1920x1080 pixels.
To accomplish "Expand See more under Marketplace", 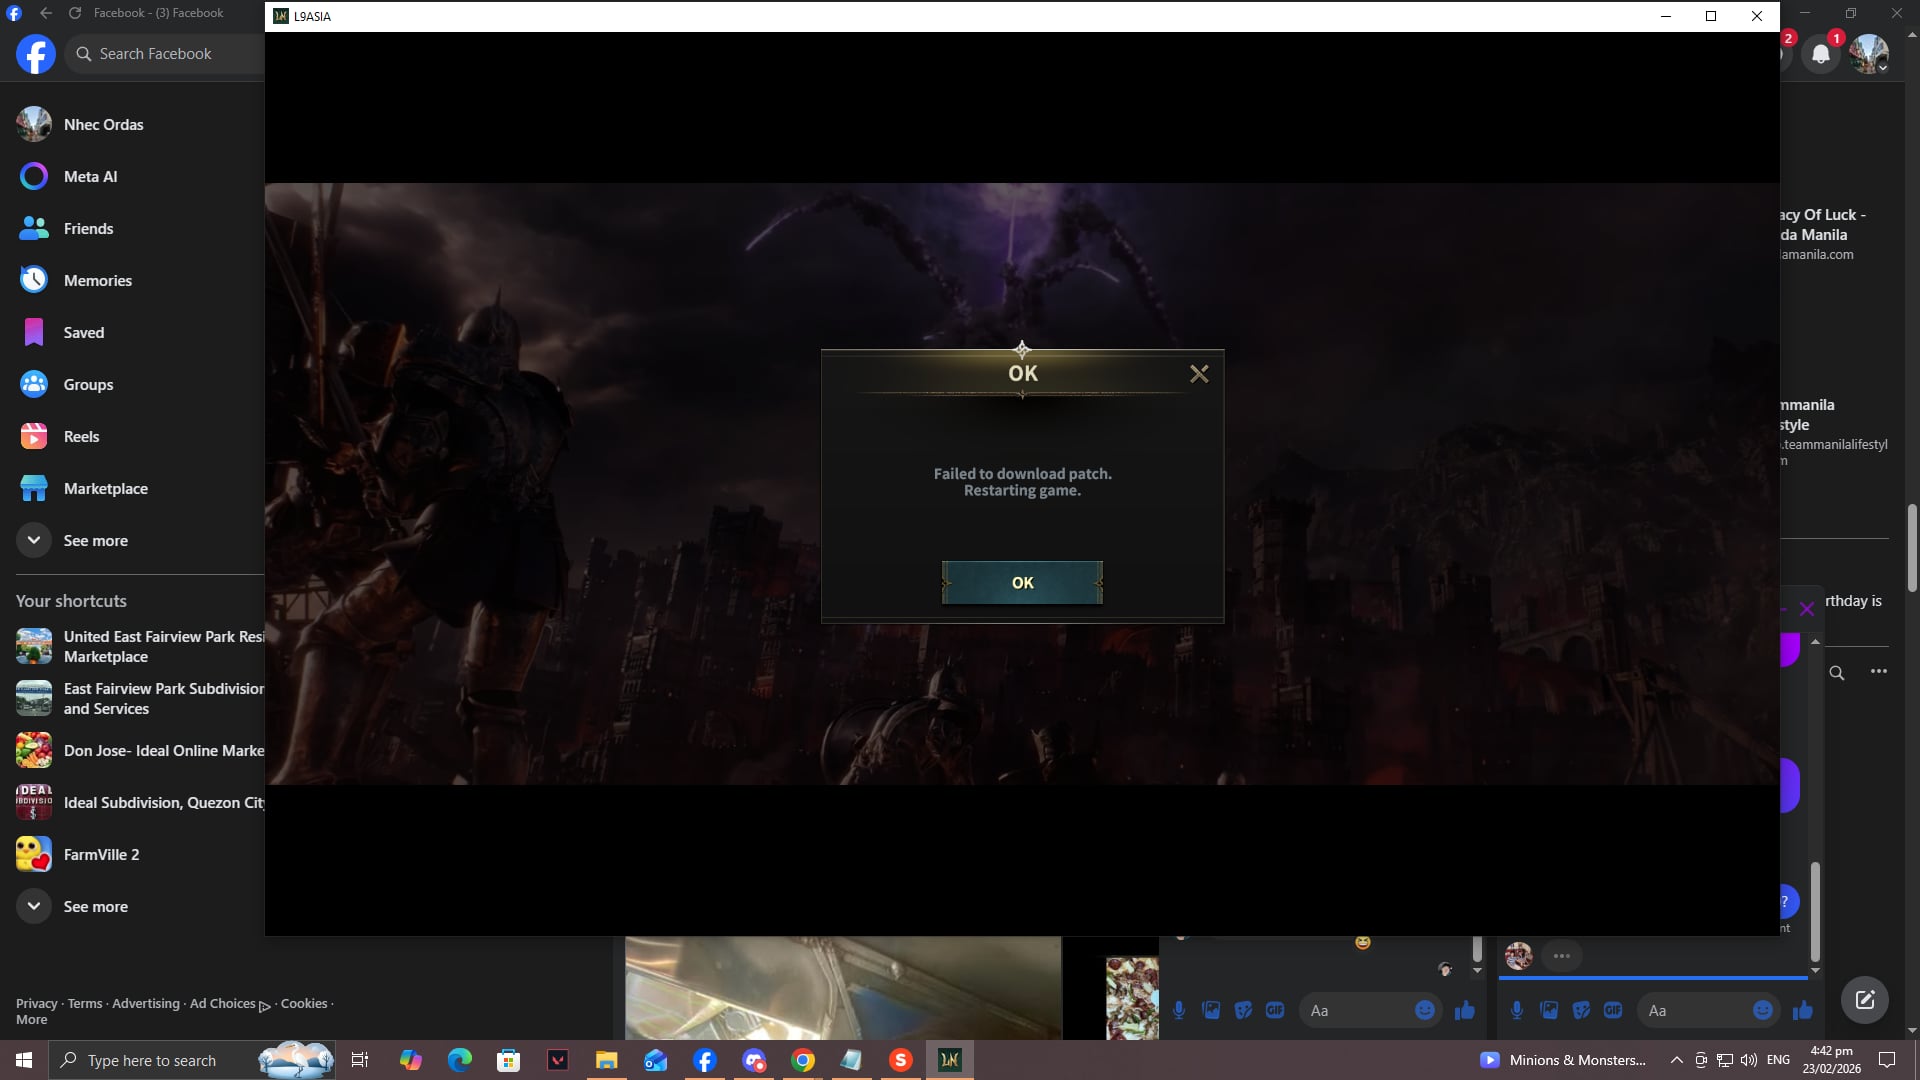I will point(95,541).
